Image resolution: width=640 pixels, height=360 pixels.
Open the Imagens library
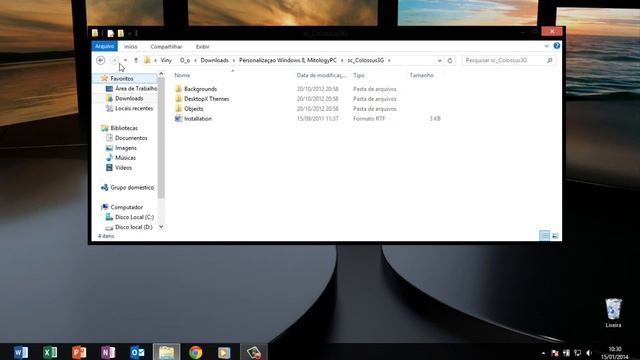coord(126,148)
